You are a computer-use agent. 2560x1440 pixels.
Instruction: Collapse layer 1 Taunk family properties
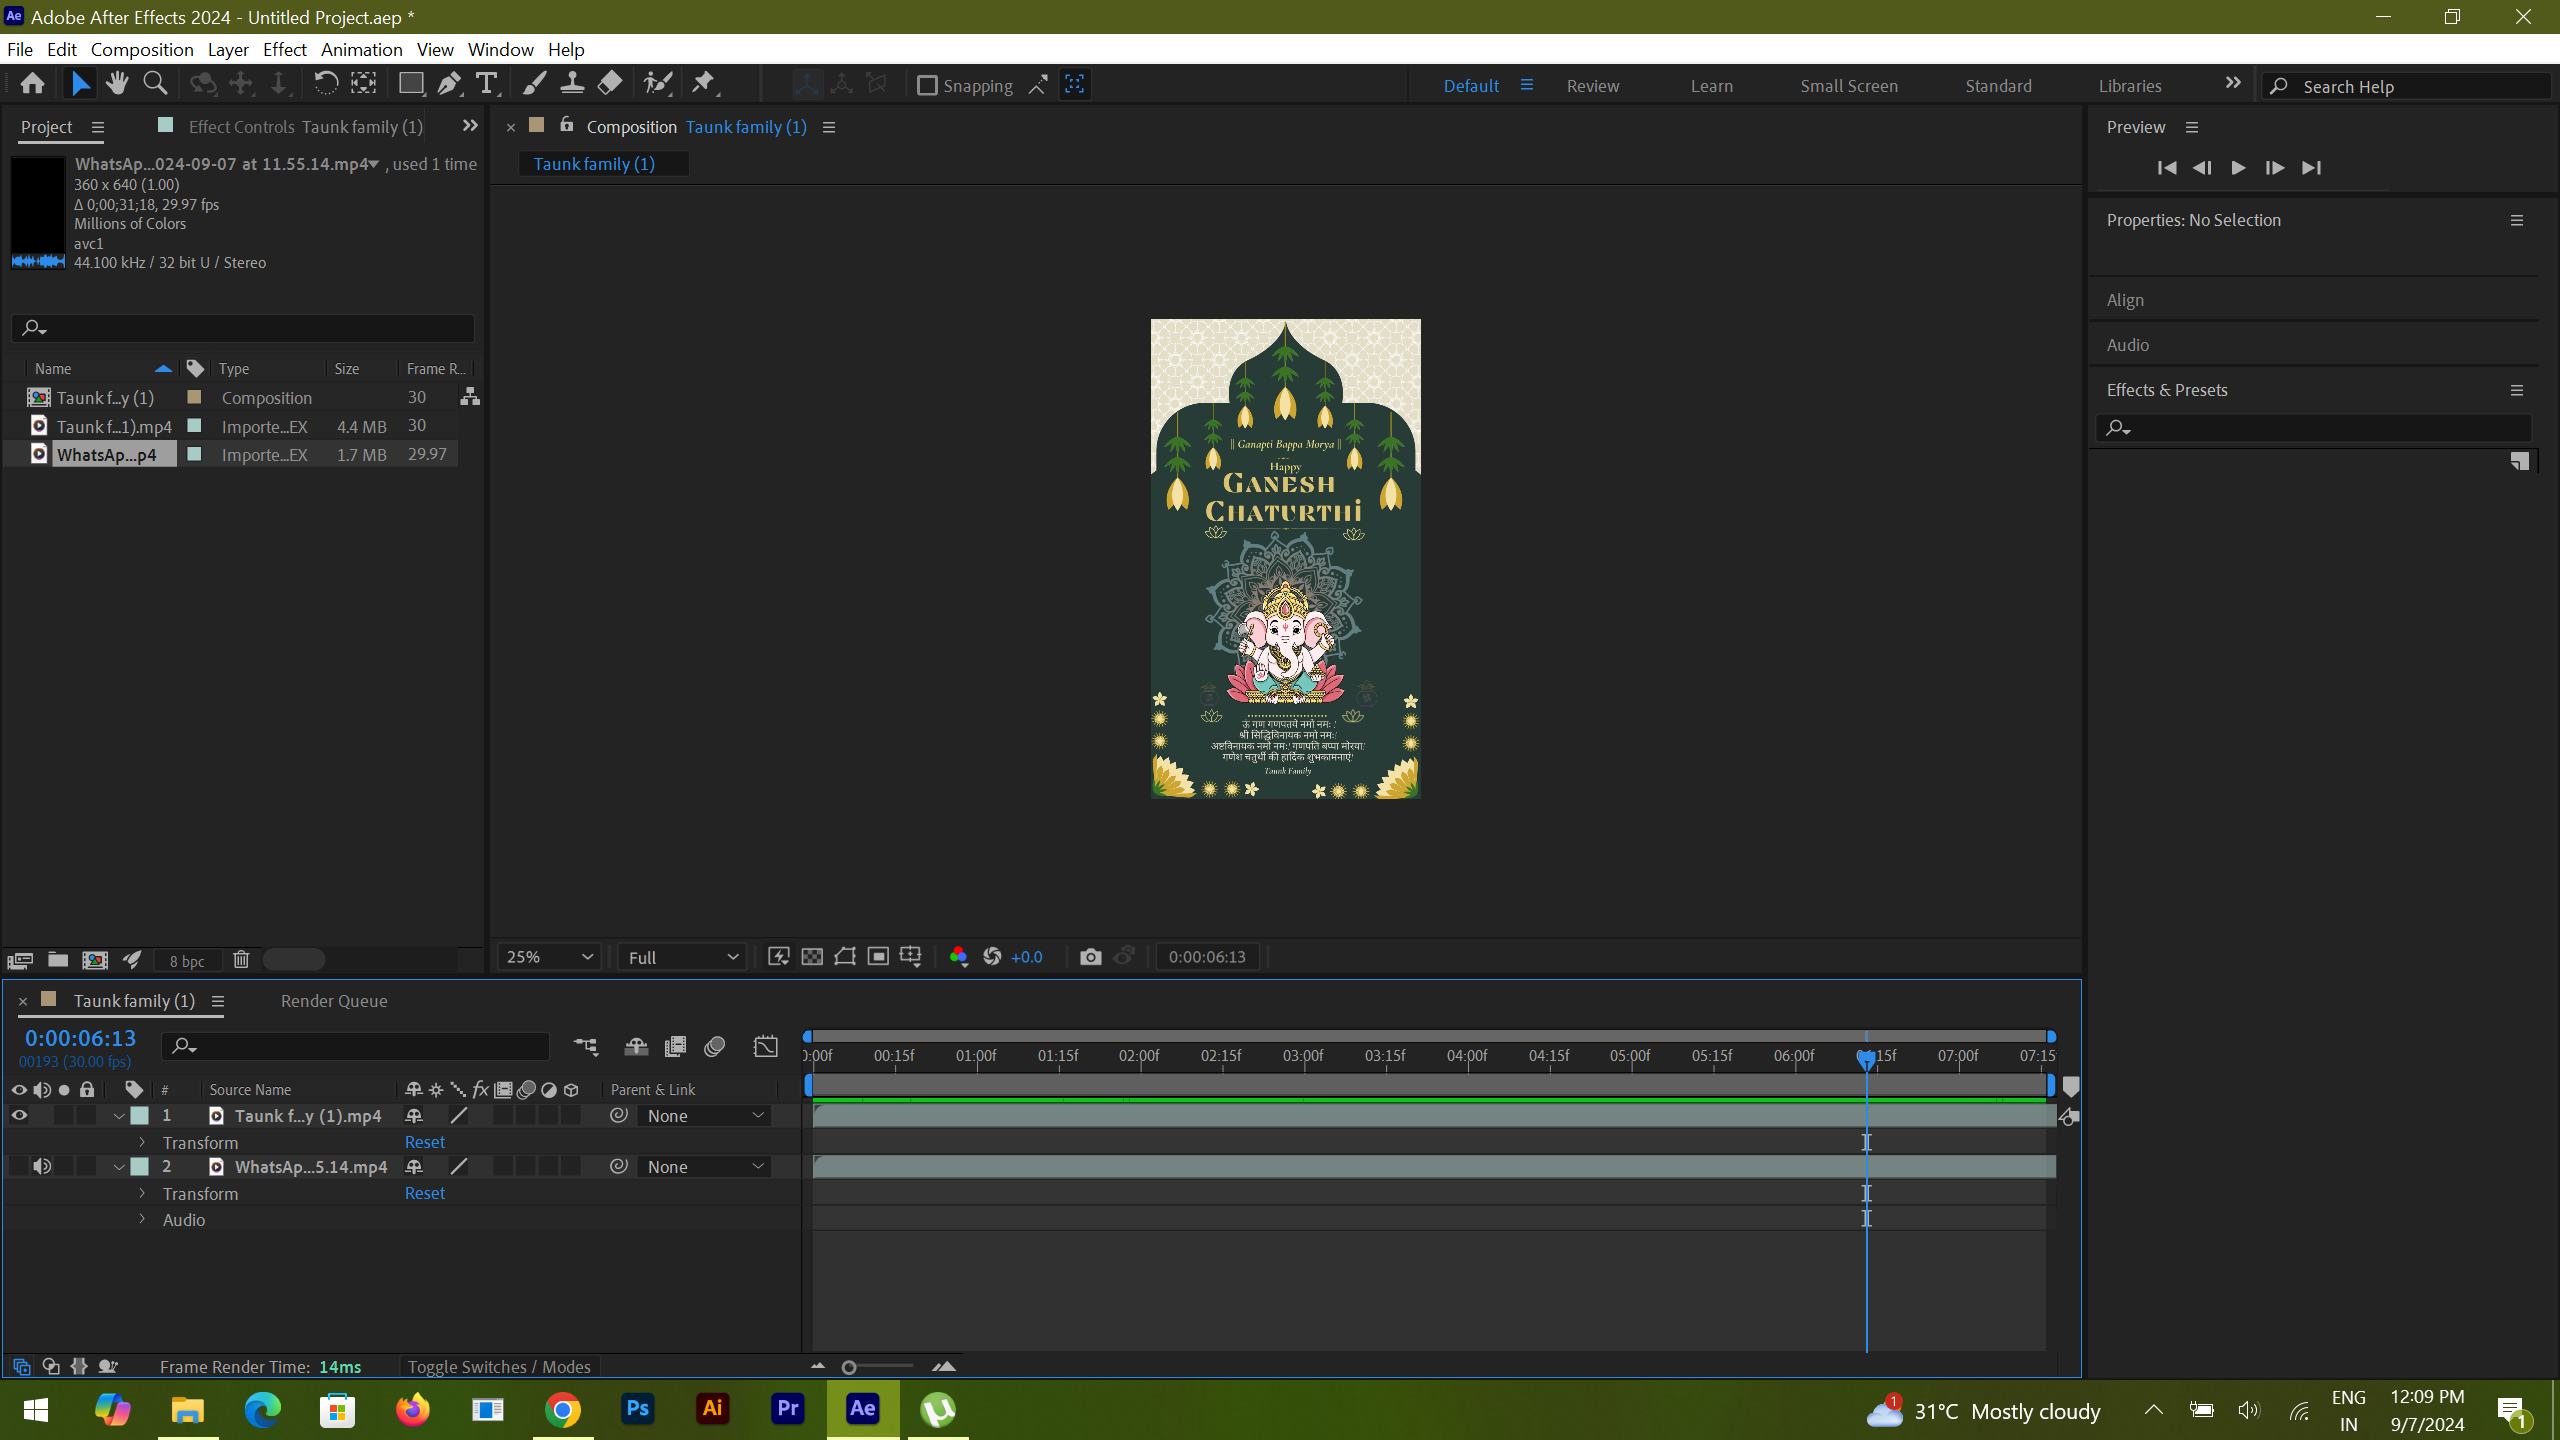coord(119,1116)
